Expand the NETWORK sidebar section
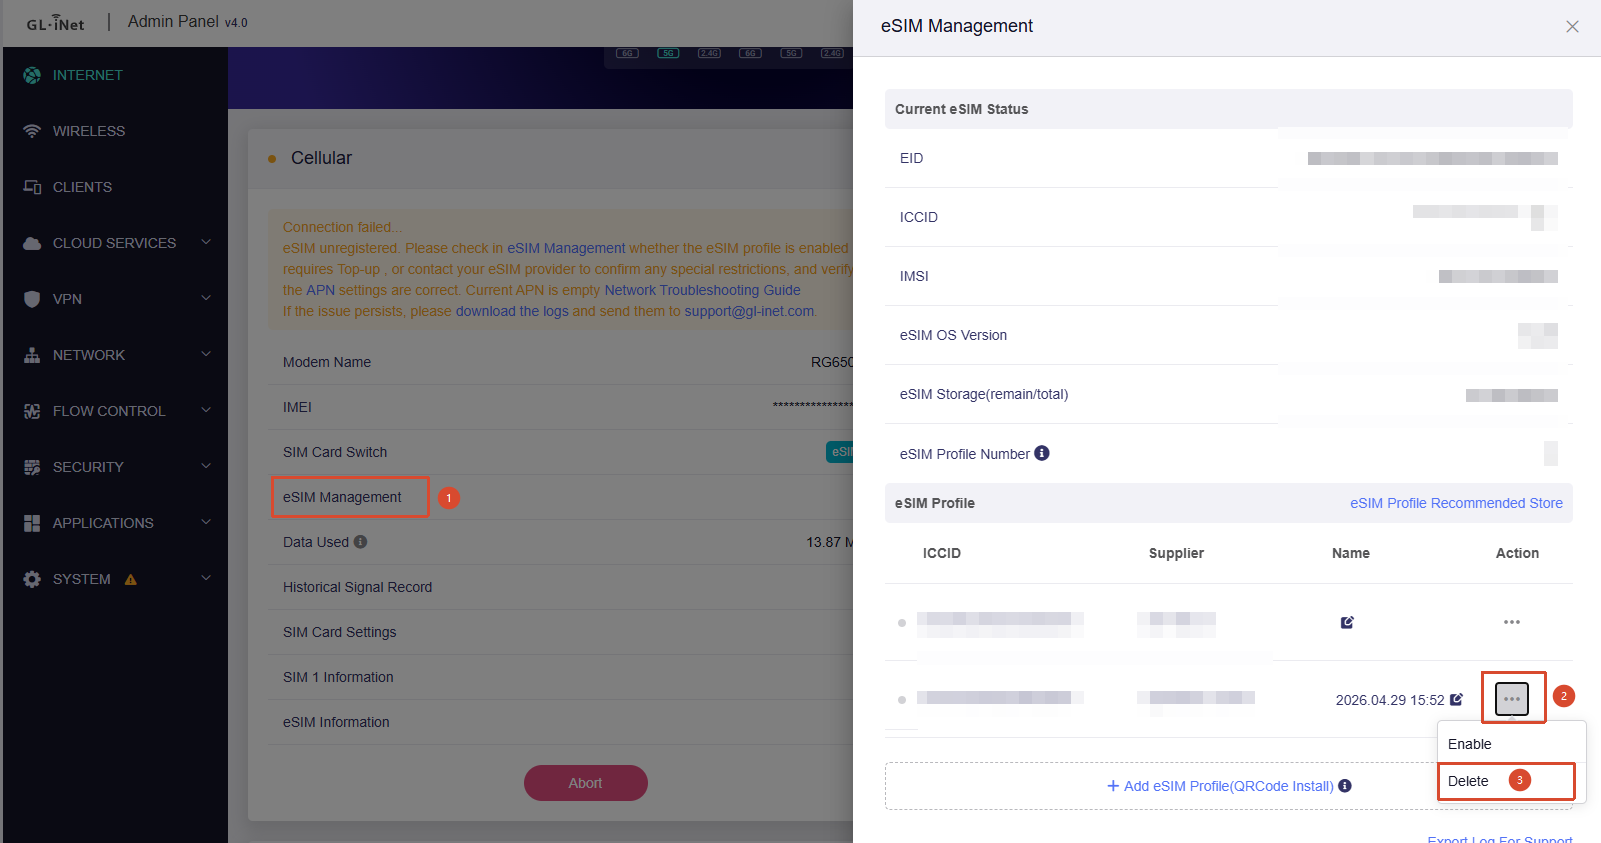The height and width of the screenshot is (843, 1601). coord(206,354)
